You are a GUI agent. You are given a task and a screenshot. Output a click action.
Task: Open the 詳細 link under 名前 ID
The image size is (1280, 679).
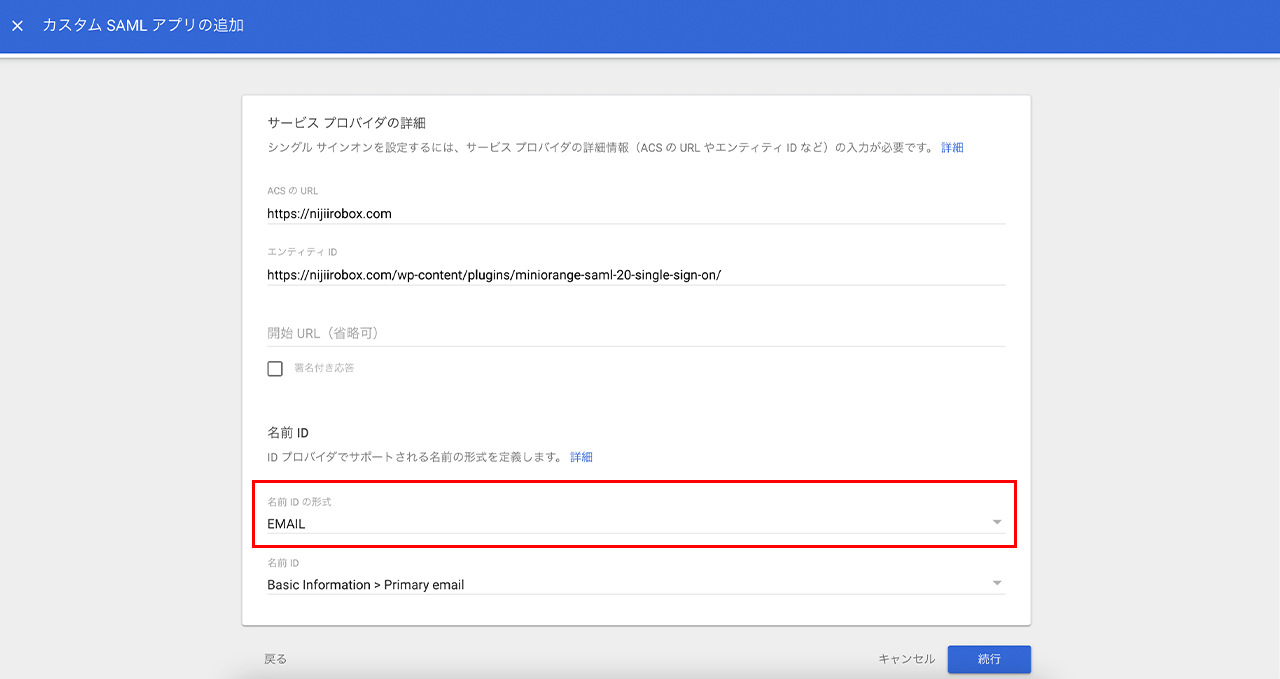point(581,457)
